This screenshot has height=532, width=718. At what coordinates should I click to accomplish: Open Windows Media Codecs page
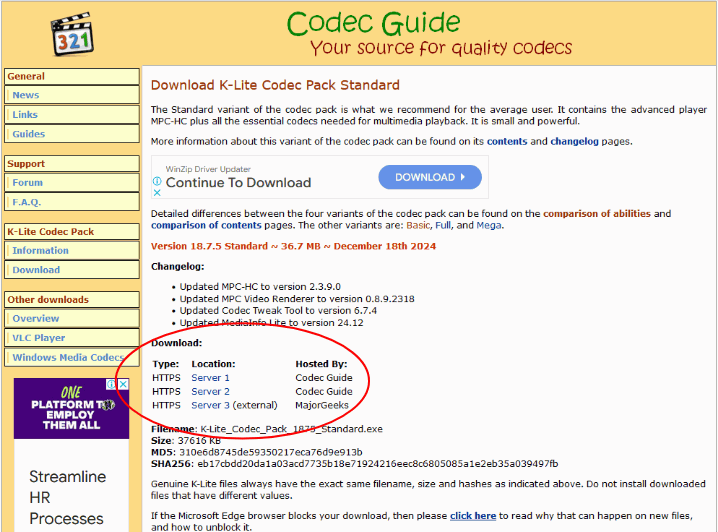tap(72, 357)
